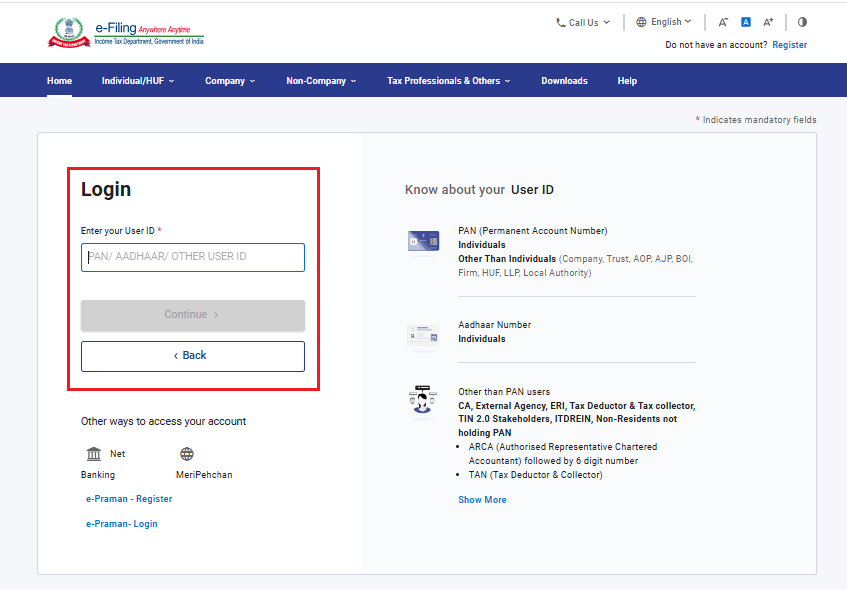This screenshot has width=847, height=589.
Task: Click 'Do not have an account?' text
Action: [x=716, y=45]
